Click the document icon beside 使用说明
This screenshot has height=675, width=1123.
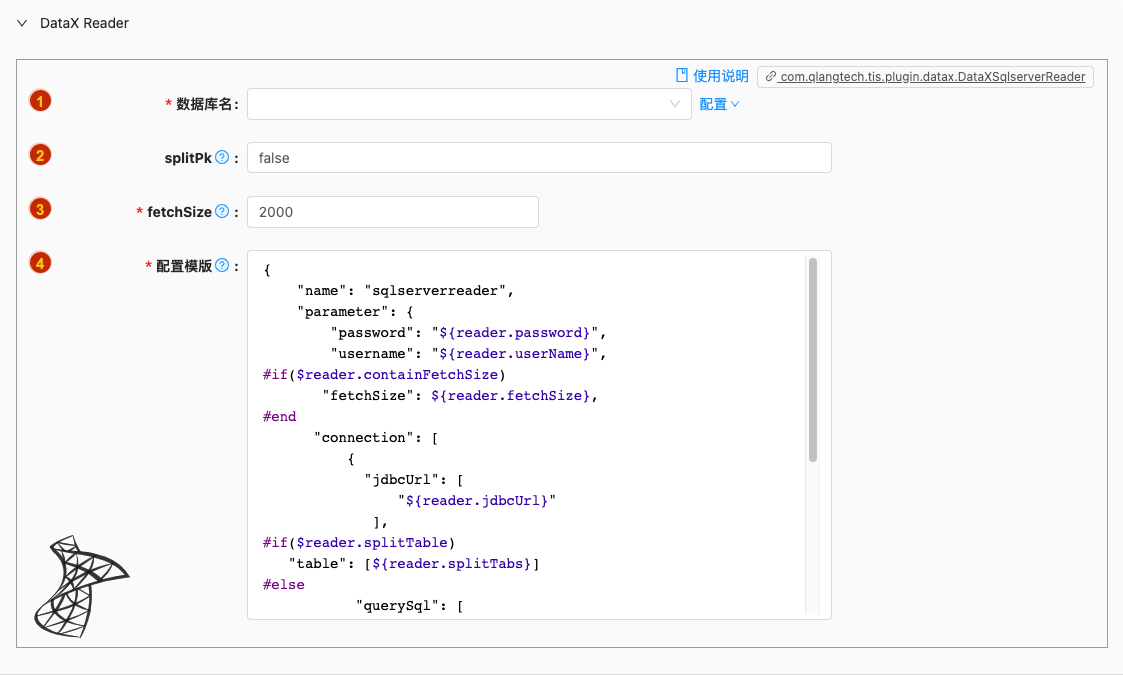click(x=682, y=75)
